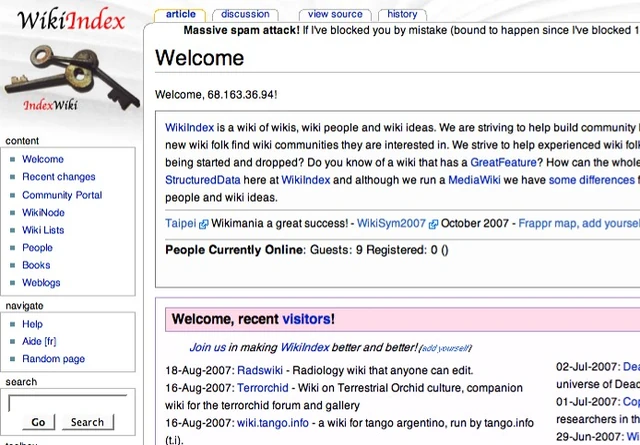The image size is (640, 445).
Task: Click the WikiIndex keys logo image
Action: tap(71, 61)
